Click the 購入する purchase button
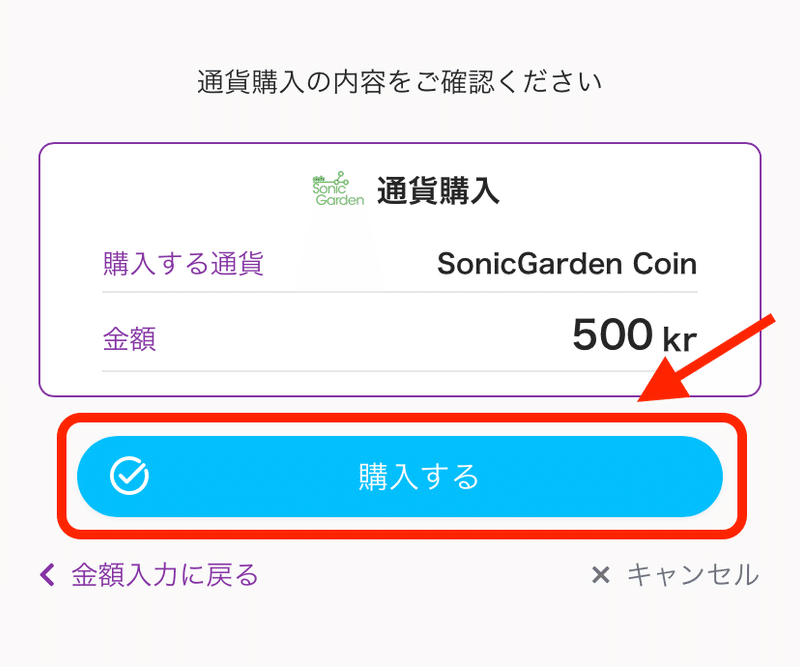The image size is (800, 667). coord(400,476)
